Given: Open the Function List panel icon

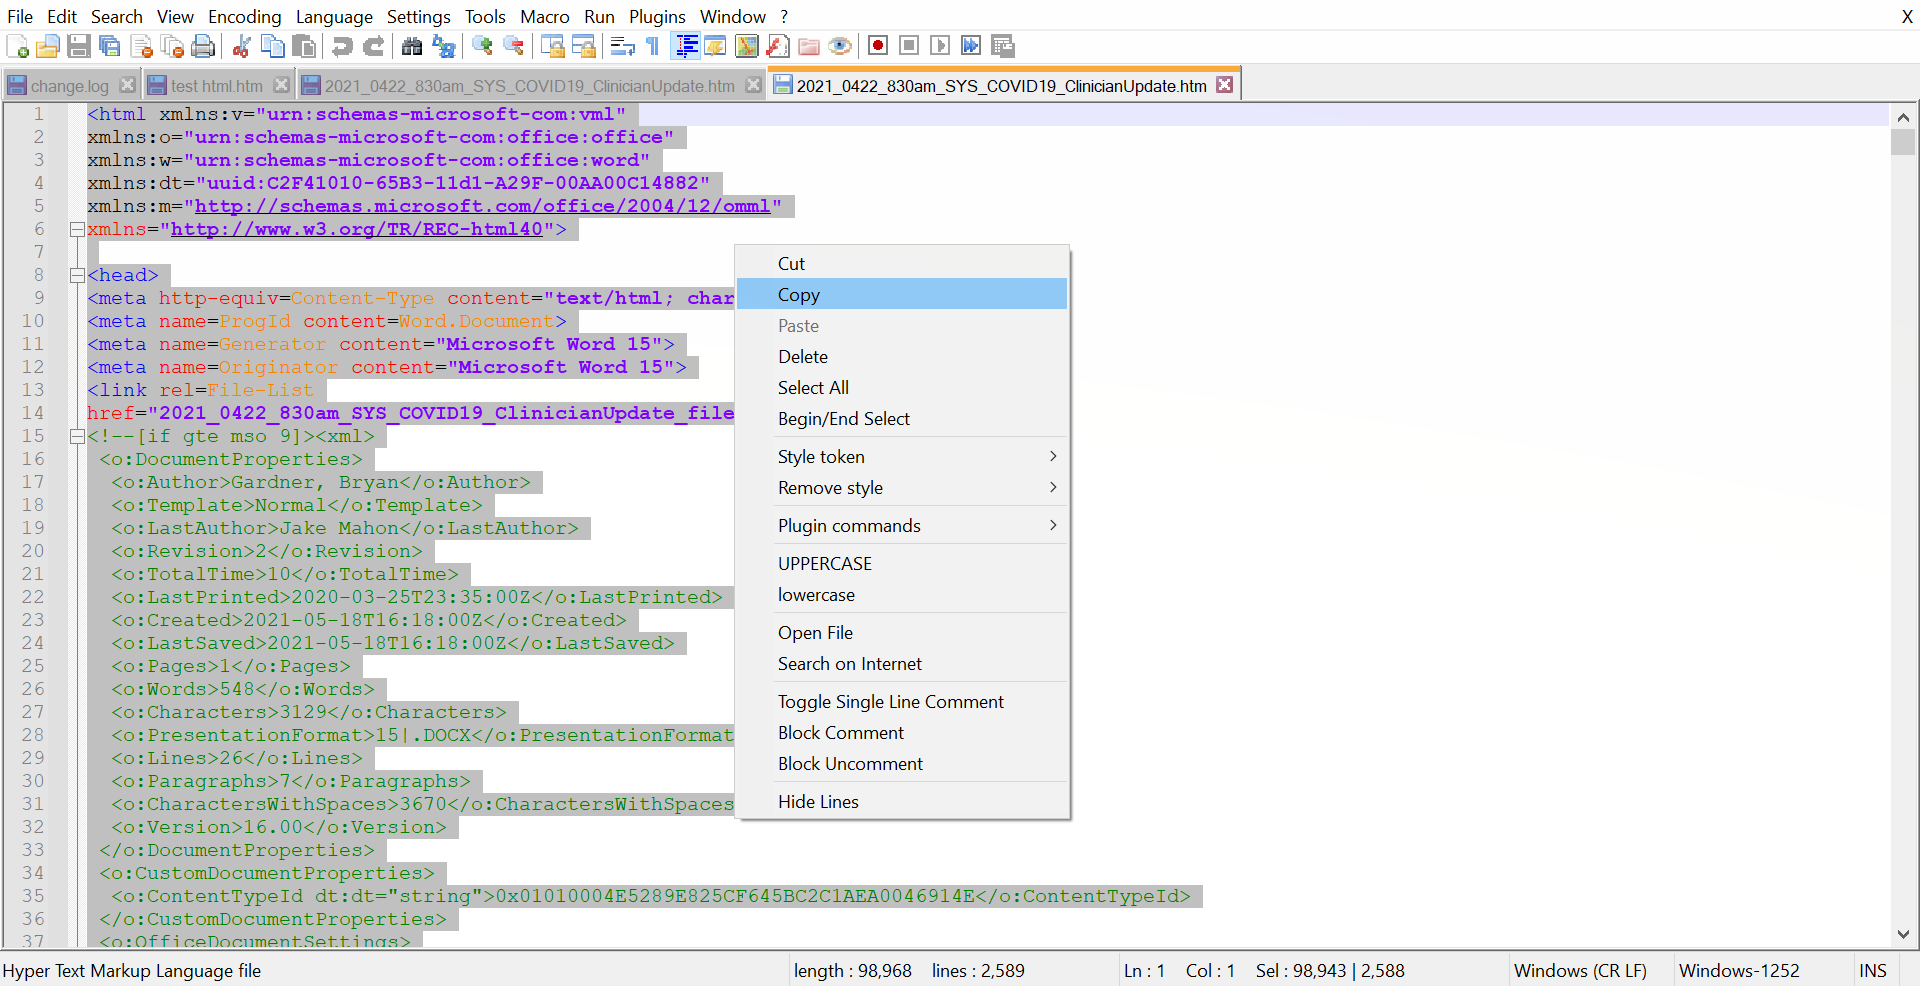Looking at the screenshot, I should (778, 46).
